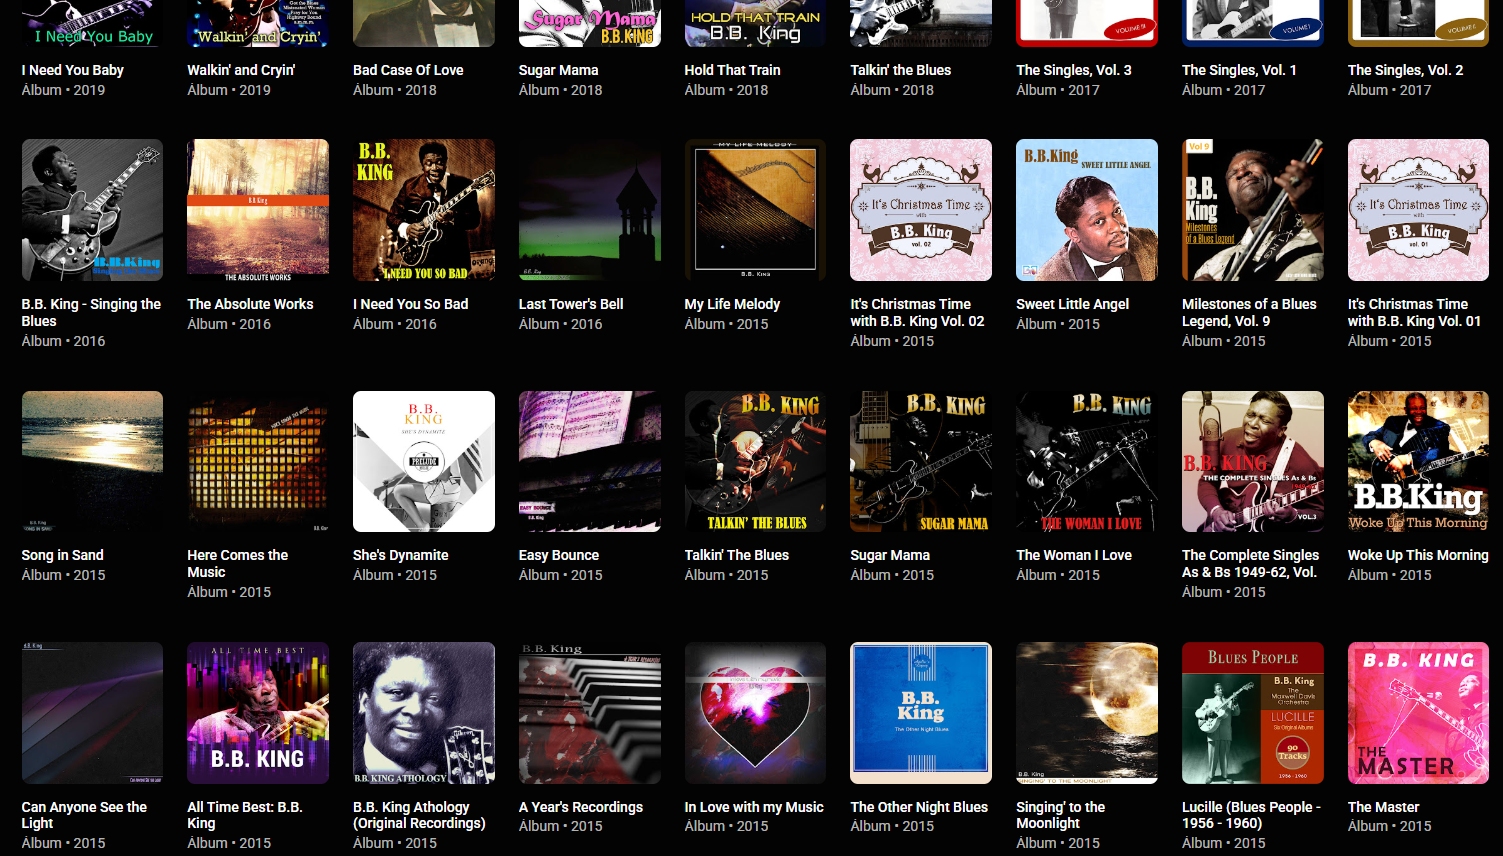Screen dimensions: 1503x856
Task: Select the Milestones of a Blues Legend cover
Action: coord(1253,210)
